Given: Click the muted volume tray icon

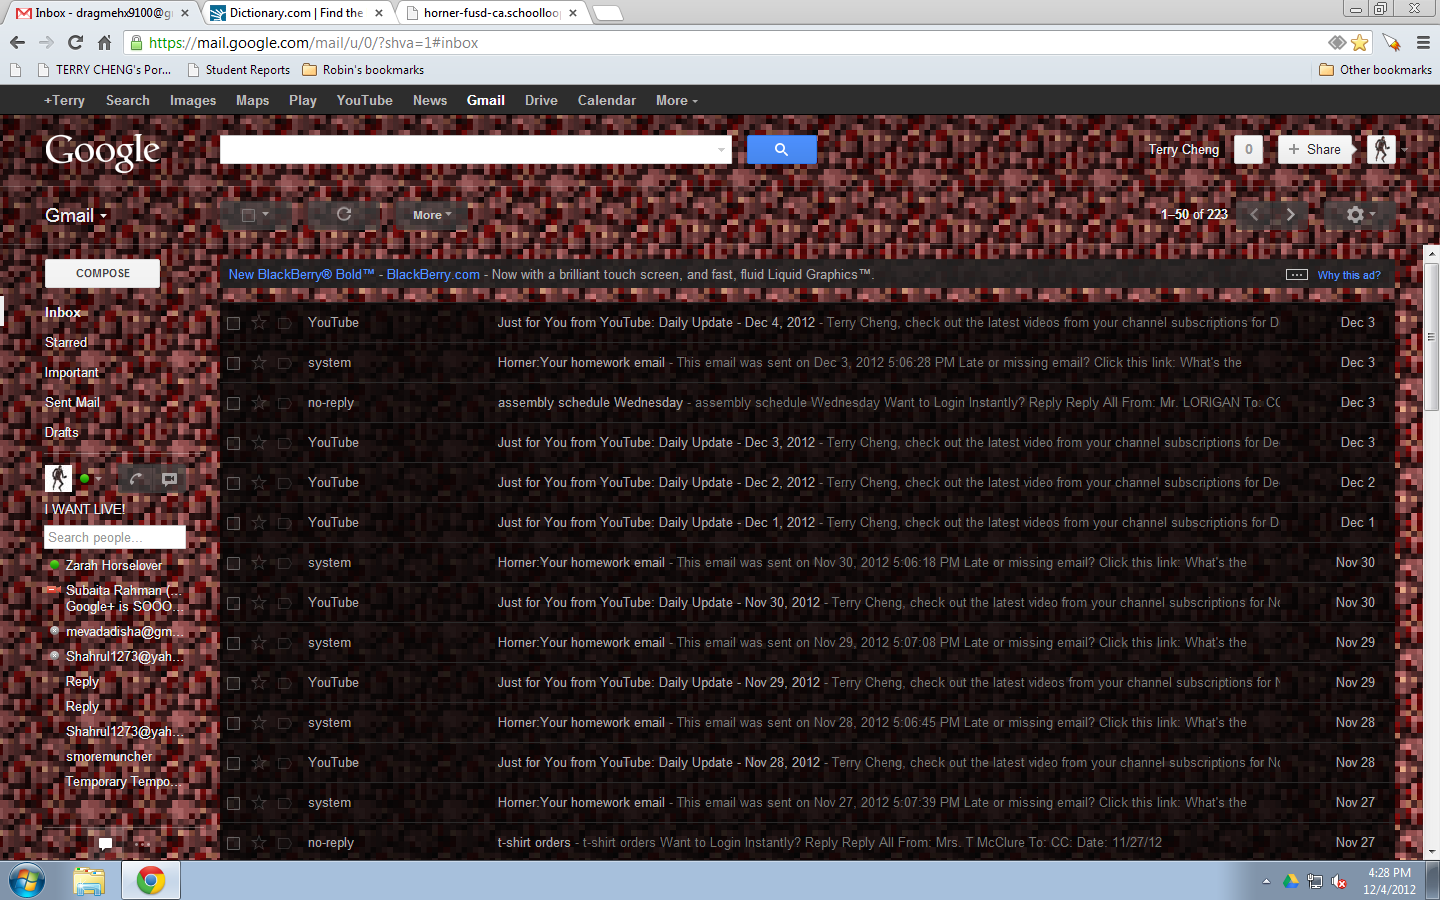Looking at the screenshot, I should [1339, 882].
